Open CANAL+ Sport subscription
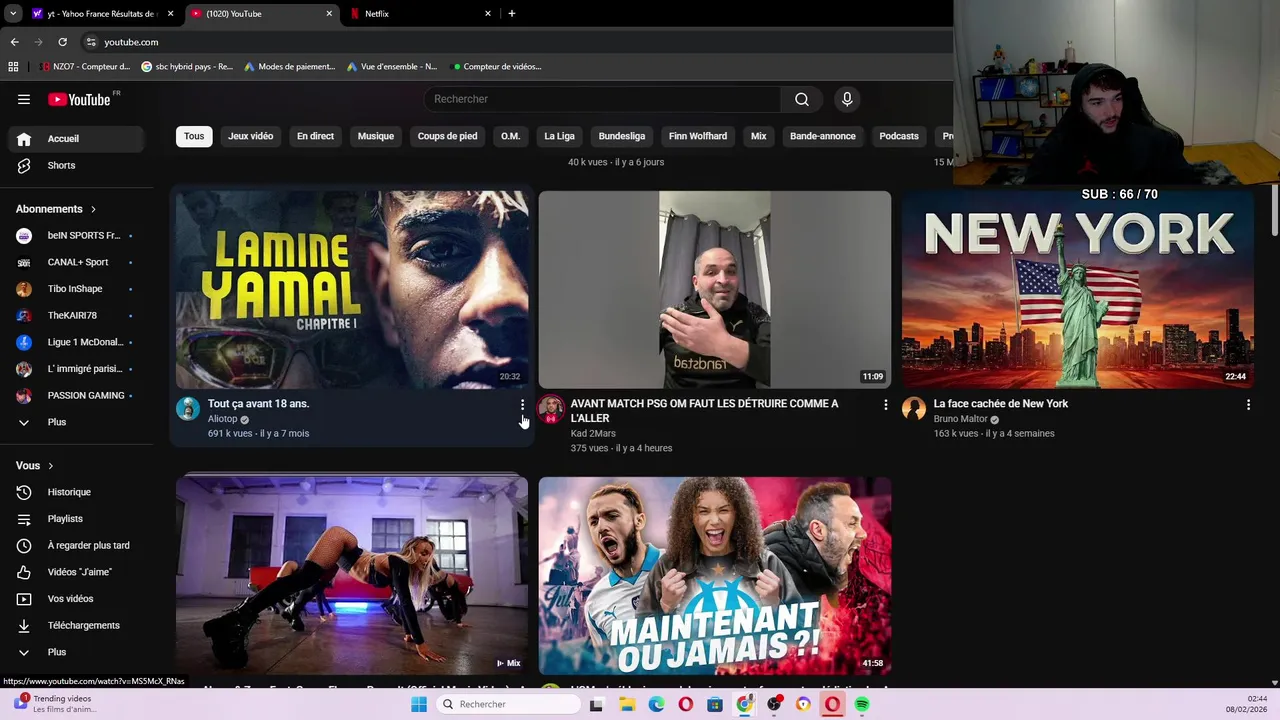The width and height of the screenshot is (1280, 720). pos(77,262)
